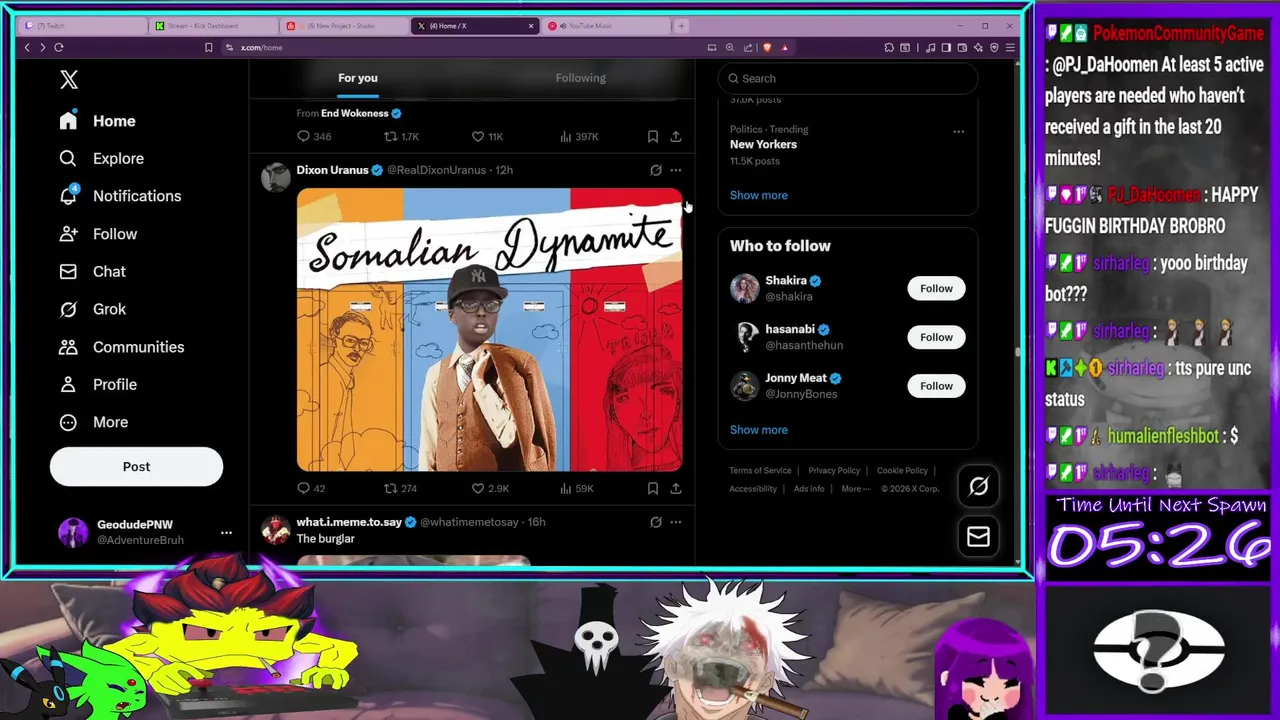
Task: Open the floating Grok button
Action: (978, 486)
